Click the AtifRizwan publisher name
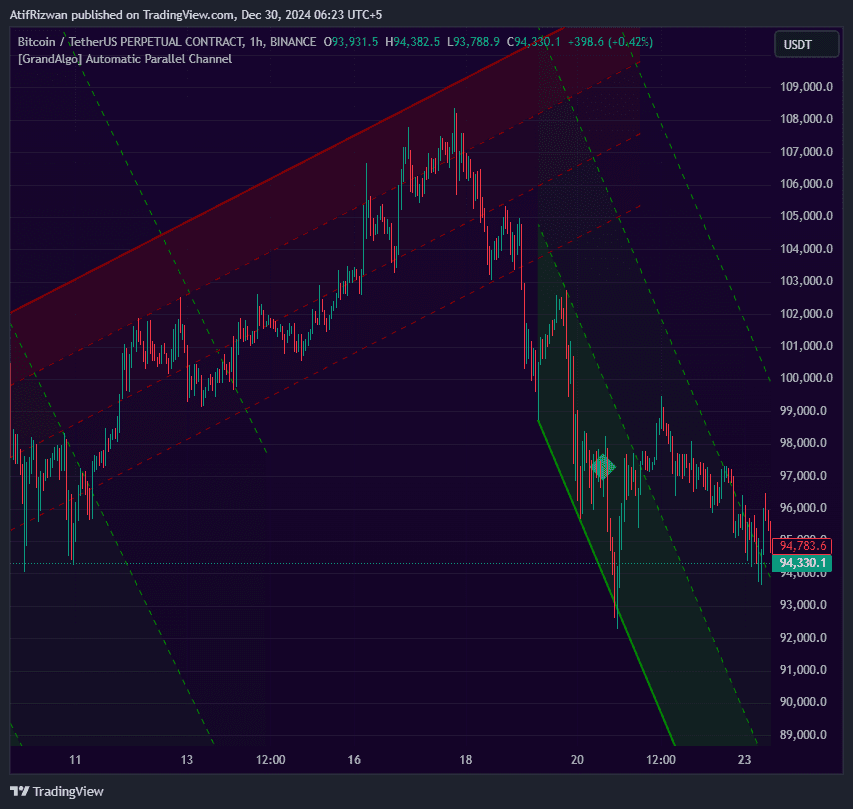The image size is (853, 809). point(40,15)
